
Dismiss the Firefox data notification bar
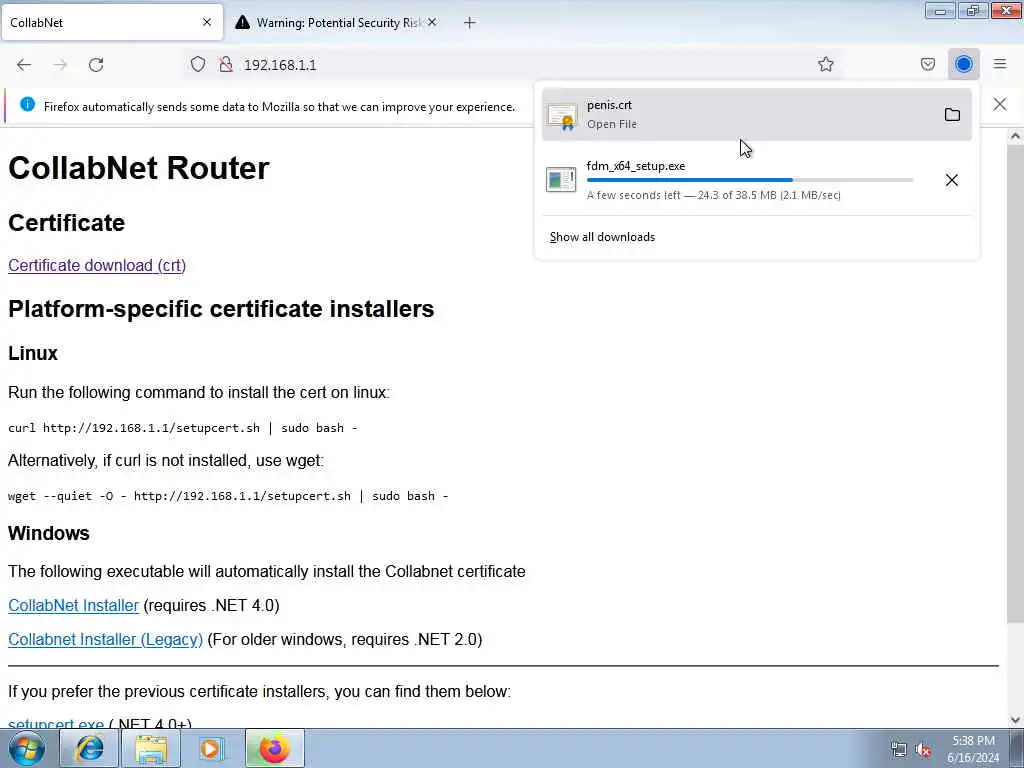coord(1000,104)
